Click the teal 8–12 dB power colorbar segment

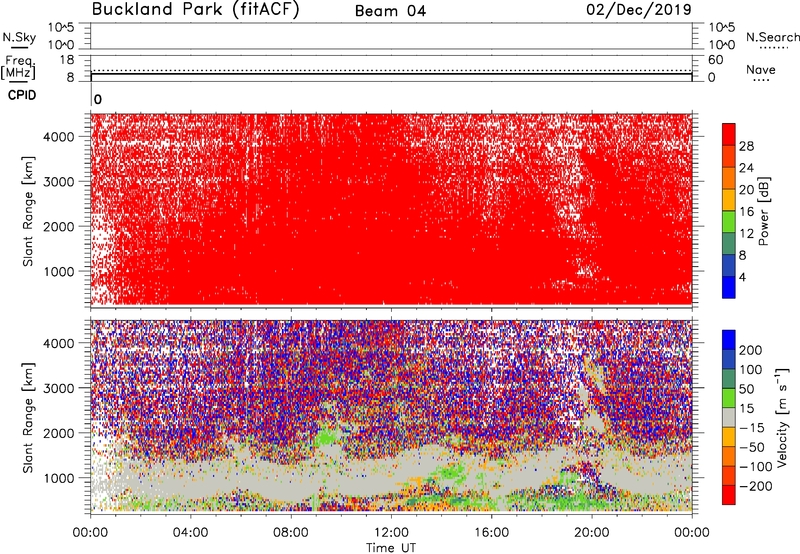pyautogui.click(x=729, y=244)
